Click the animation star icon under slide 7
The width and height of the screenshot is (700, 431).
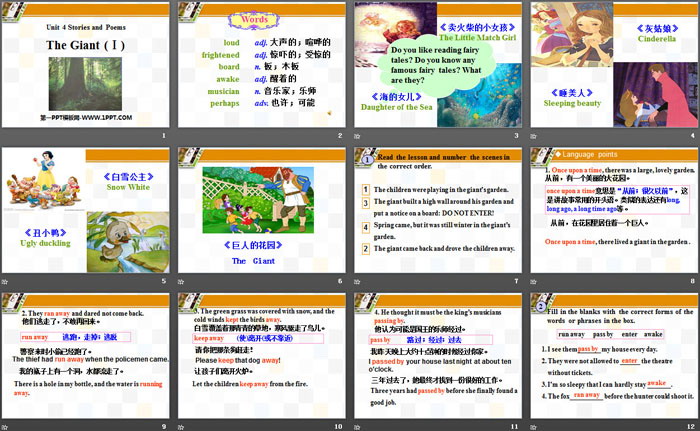click(x=357, y=281)
